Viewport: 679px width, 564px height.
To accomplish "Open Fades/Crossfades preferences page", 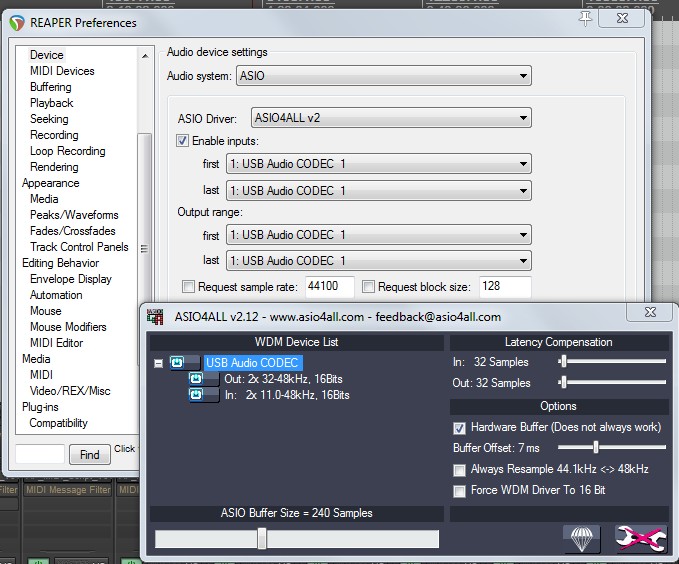I will 73,231.
